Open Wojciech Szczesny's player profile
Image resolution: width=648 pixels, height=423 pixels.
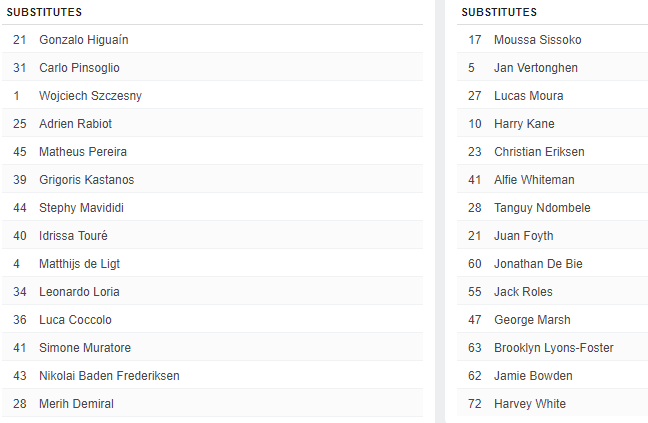click(x=90, y=96)
